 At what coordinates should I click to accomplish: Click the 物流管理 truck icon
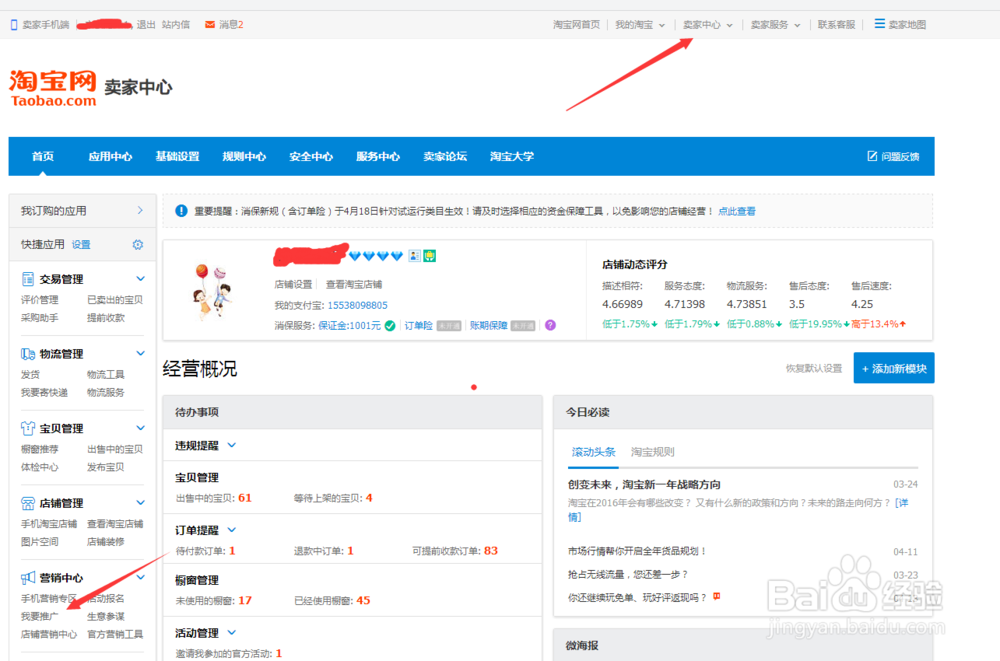click(x=27, y=353)
